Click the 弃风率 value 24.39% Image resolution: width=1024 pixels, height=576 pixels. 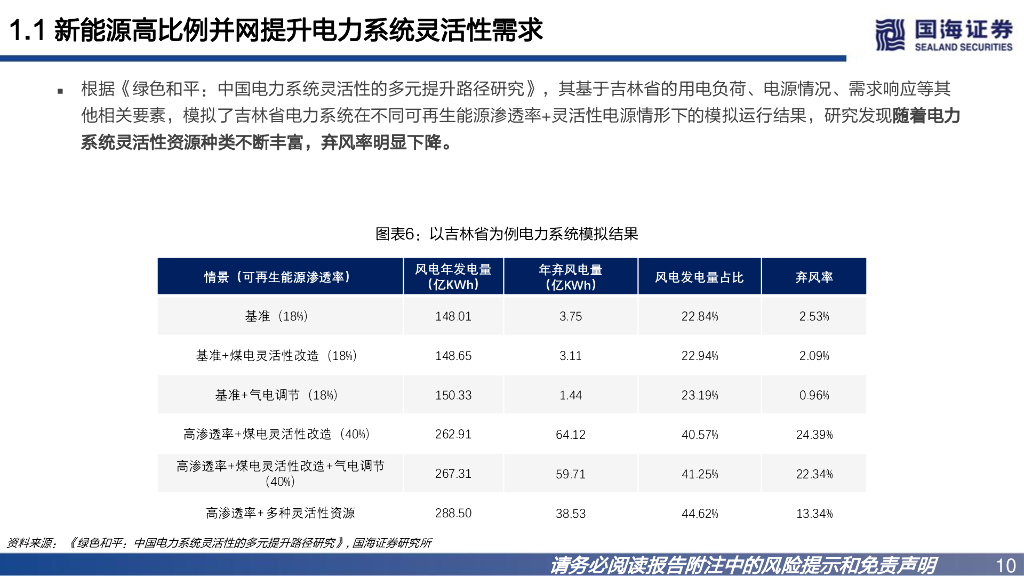click(x=814, y=434)
